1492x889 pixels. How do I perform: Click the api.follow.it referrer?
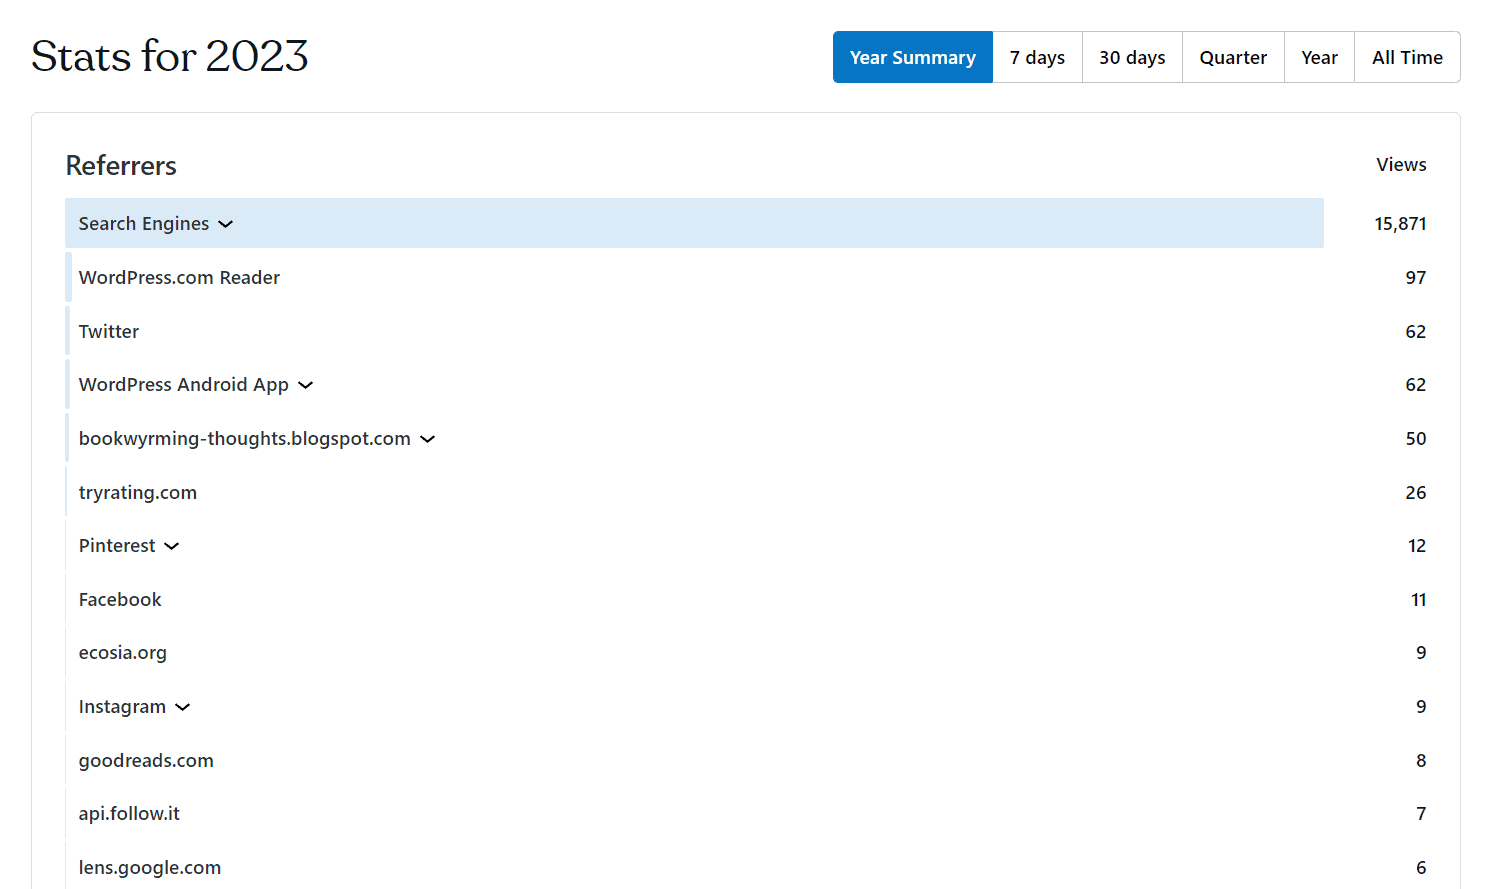click(129, 814)
